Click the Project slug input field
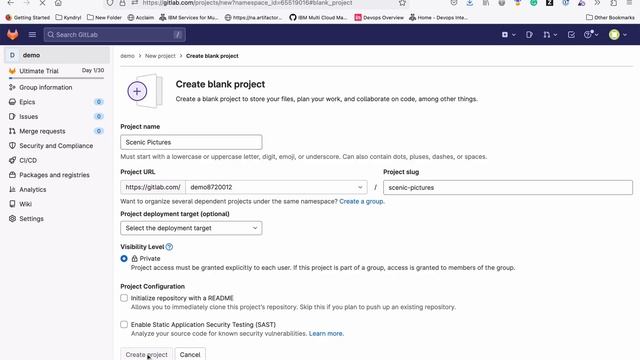Screen dimensions: 640x360 508,187
